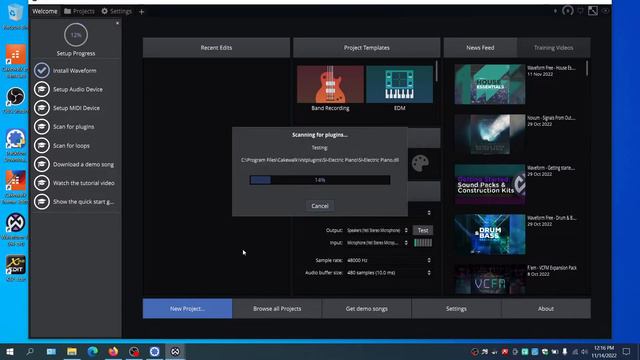Click Scan for loops step icon
This screenshot has width=640, height=360.
point(42,146)
